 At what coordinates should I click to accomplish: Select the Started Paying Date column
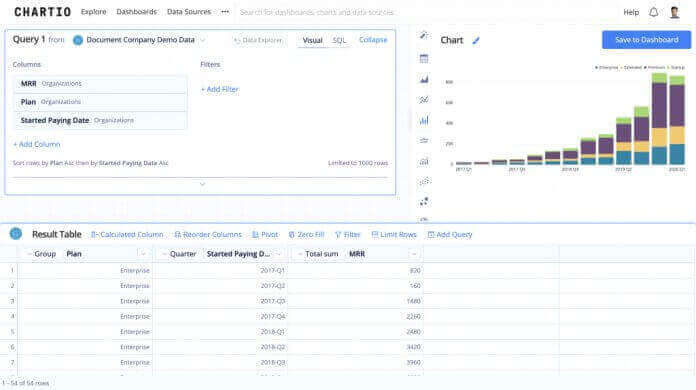[100, 120]
